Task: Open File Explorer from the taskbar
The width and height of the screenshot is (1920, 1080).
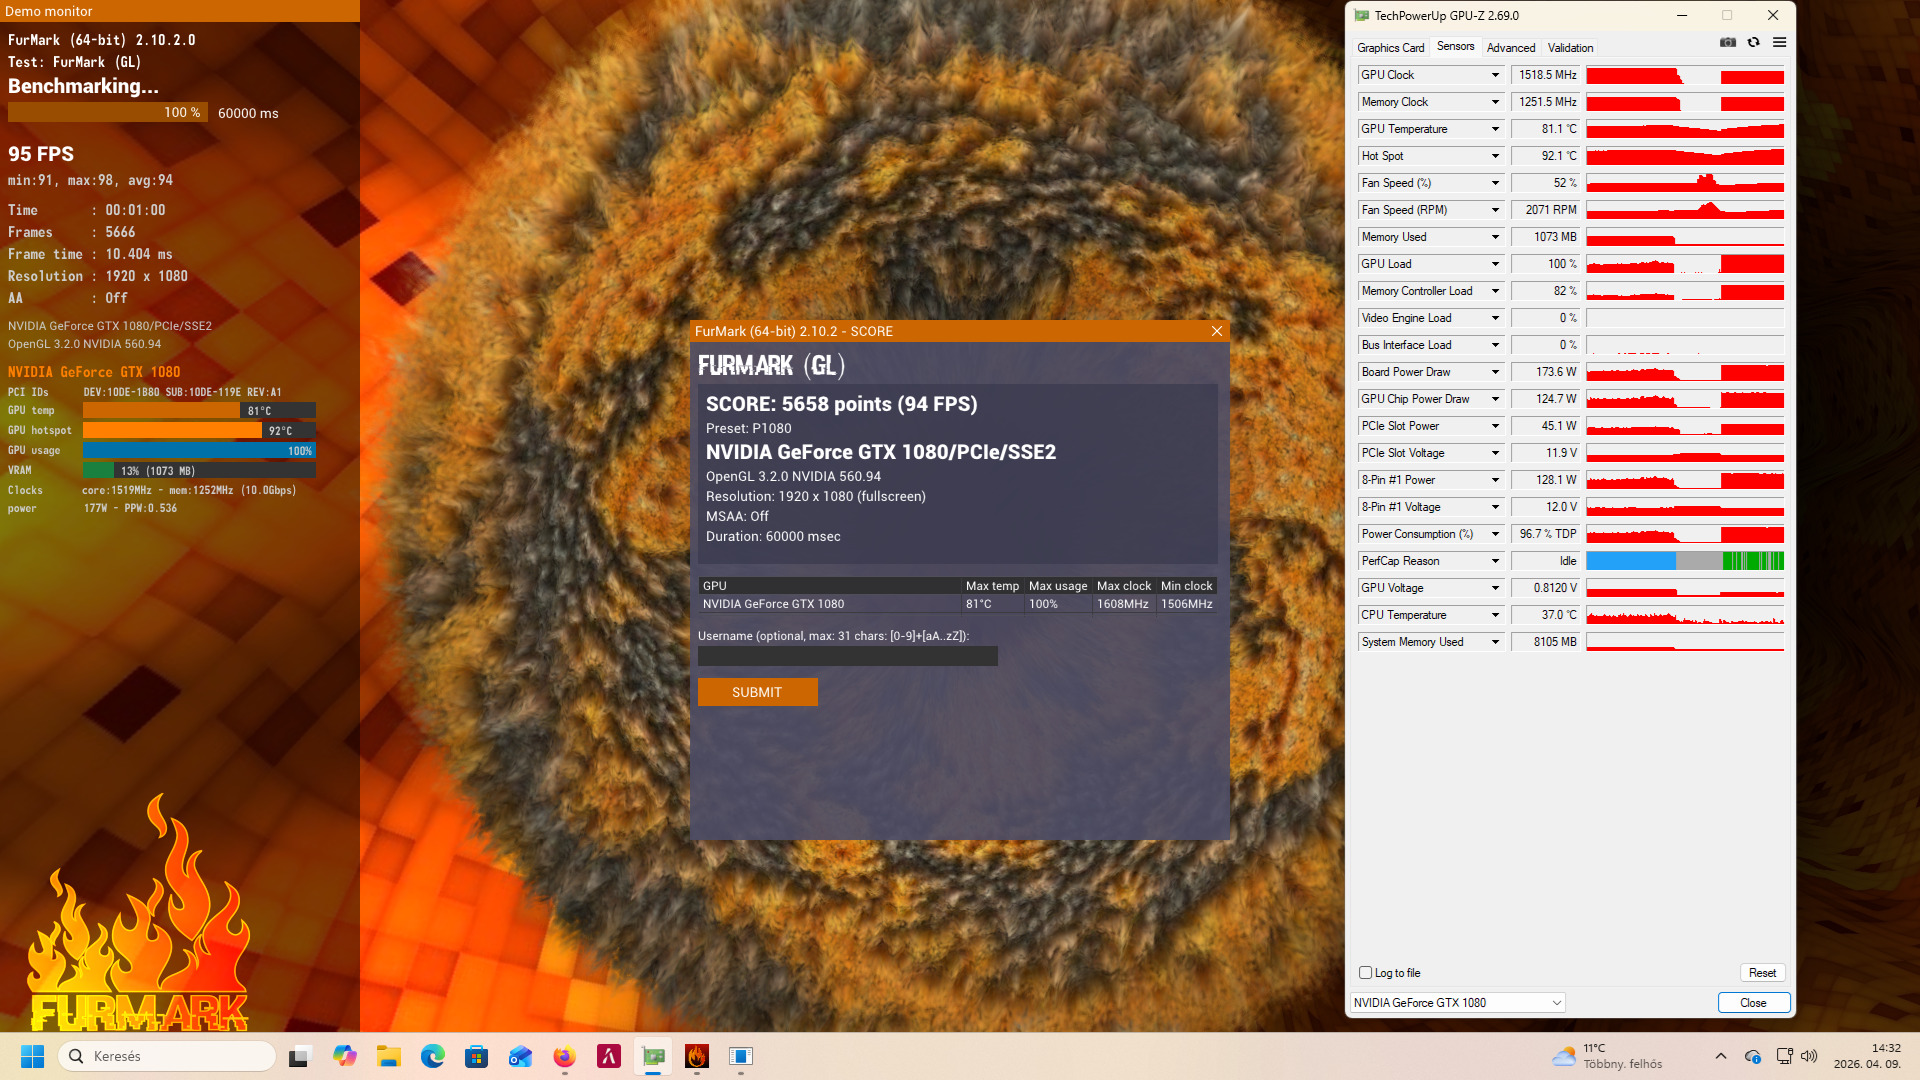Action: [389, 1056]
